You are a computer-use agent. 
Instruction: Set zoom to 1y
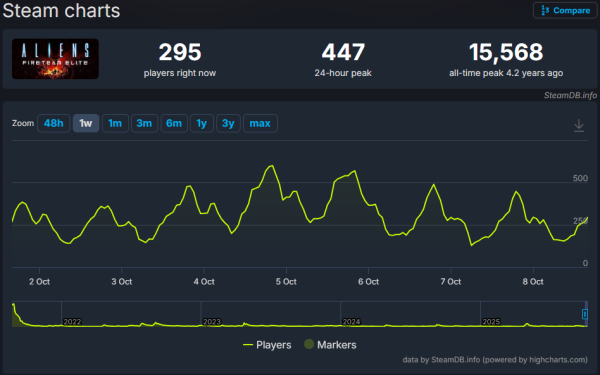tap(202, 123)
